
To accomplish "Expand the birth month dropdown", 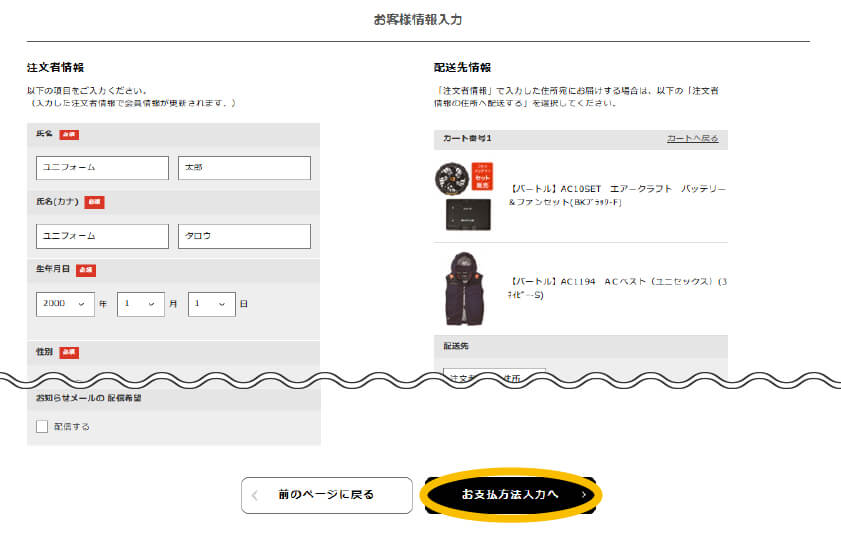I will [140, 304].
